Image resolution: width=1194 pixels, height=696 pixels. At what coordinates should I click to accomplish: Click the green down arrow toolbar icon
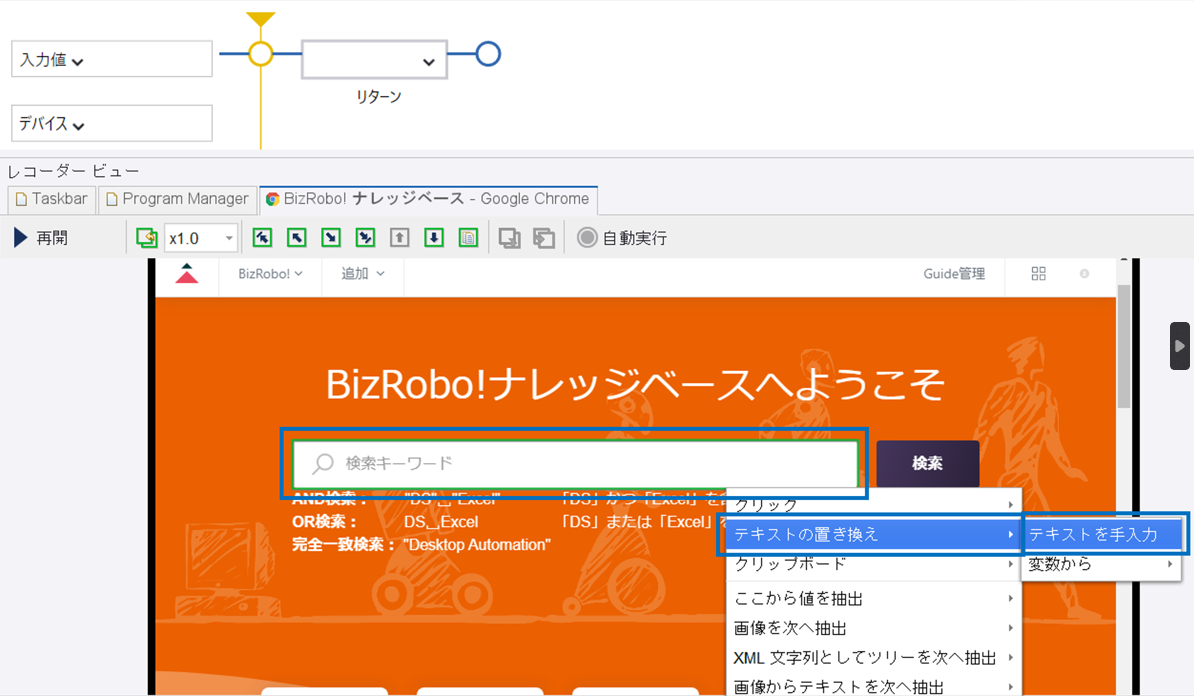tap(434, 238)
